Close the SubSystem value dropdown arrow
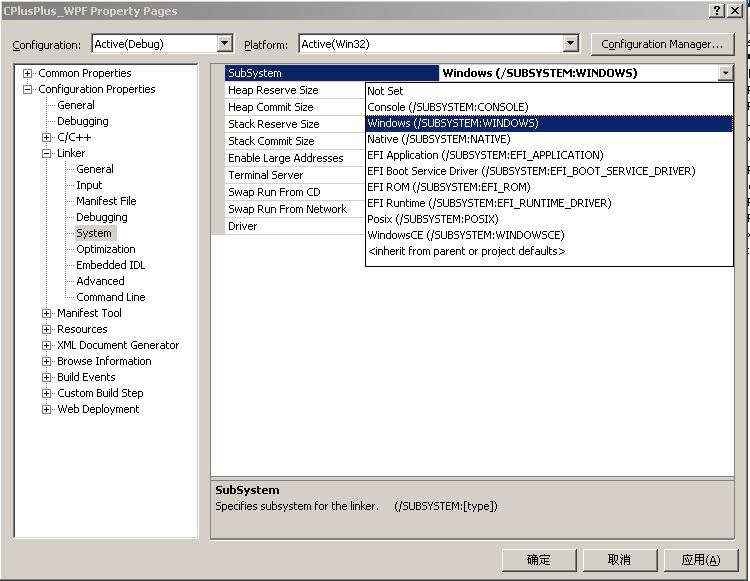This screenshot has height=581, width=750. 726,73
